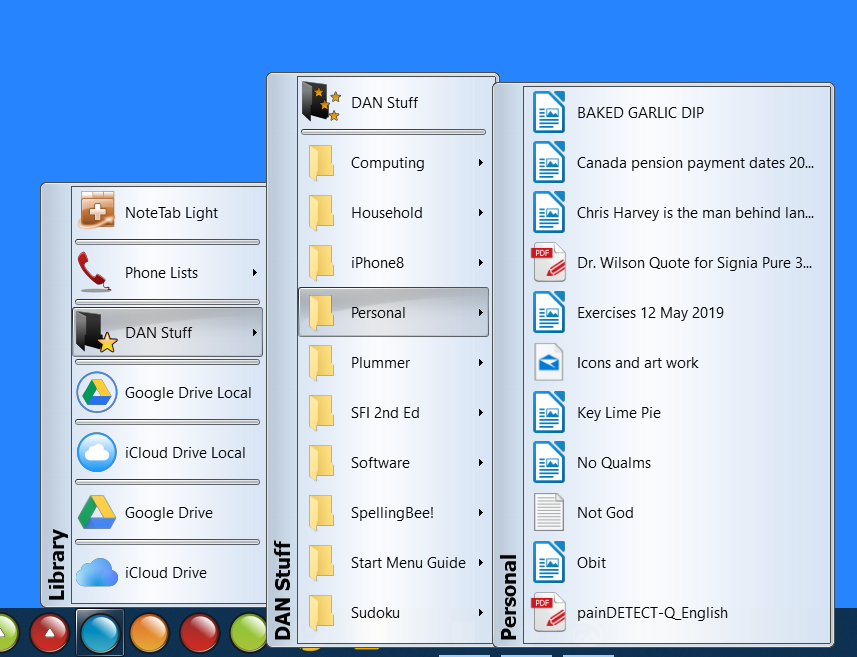Open the Not God text document
857x657 pixels.
[x=604, y=513]
